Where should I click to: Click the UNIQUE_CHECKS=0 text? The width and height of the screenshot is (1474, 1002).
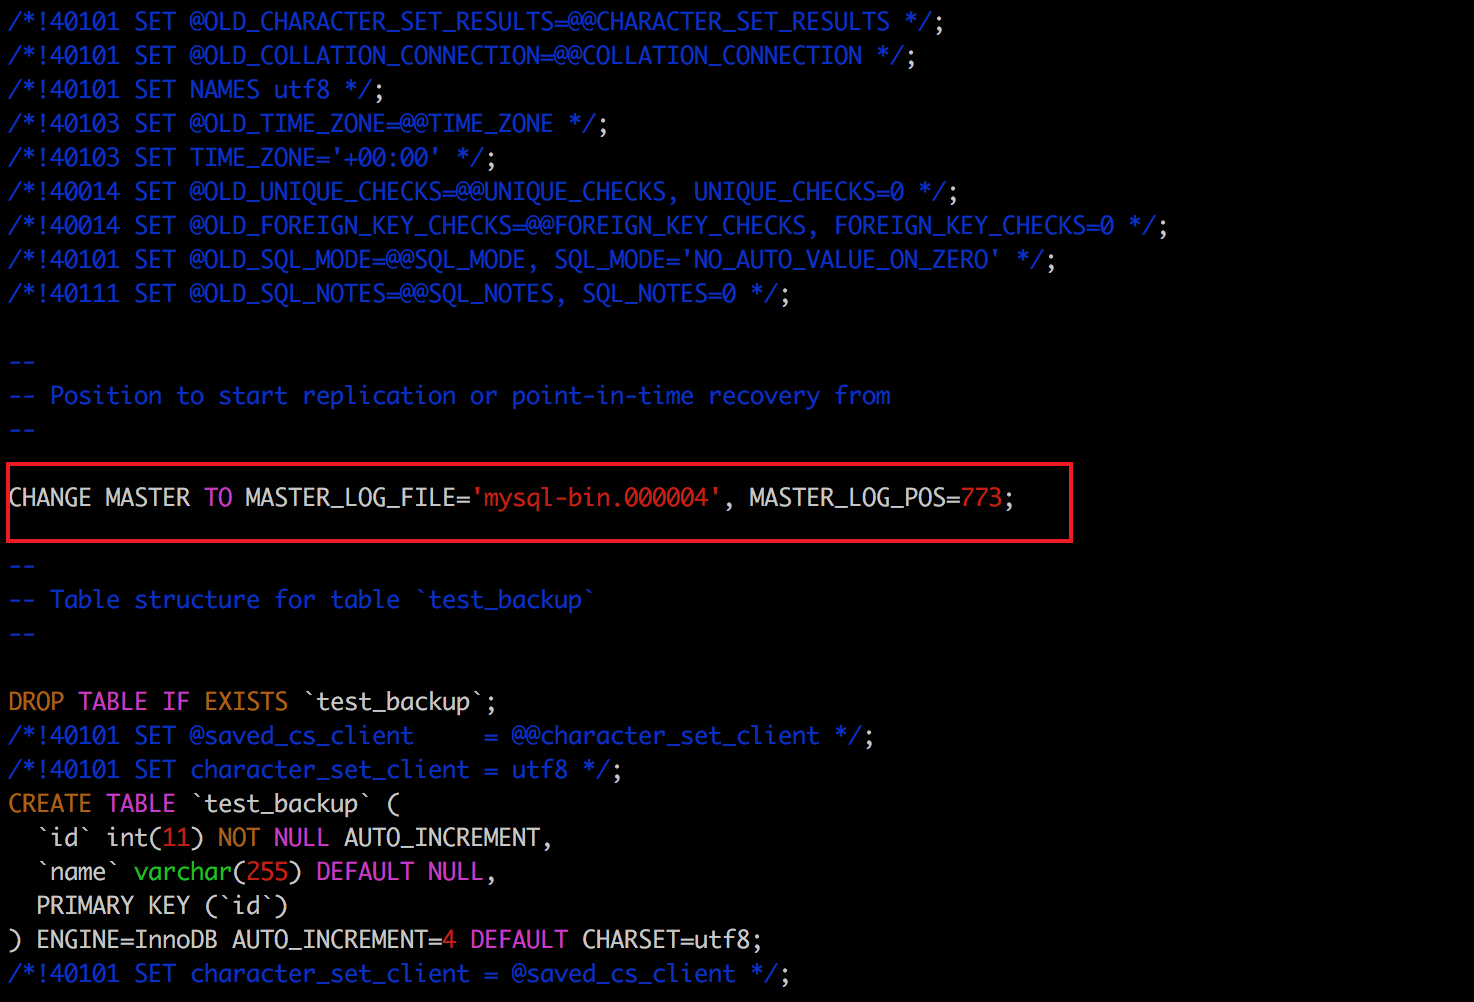799,192
